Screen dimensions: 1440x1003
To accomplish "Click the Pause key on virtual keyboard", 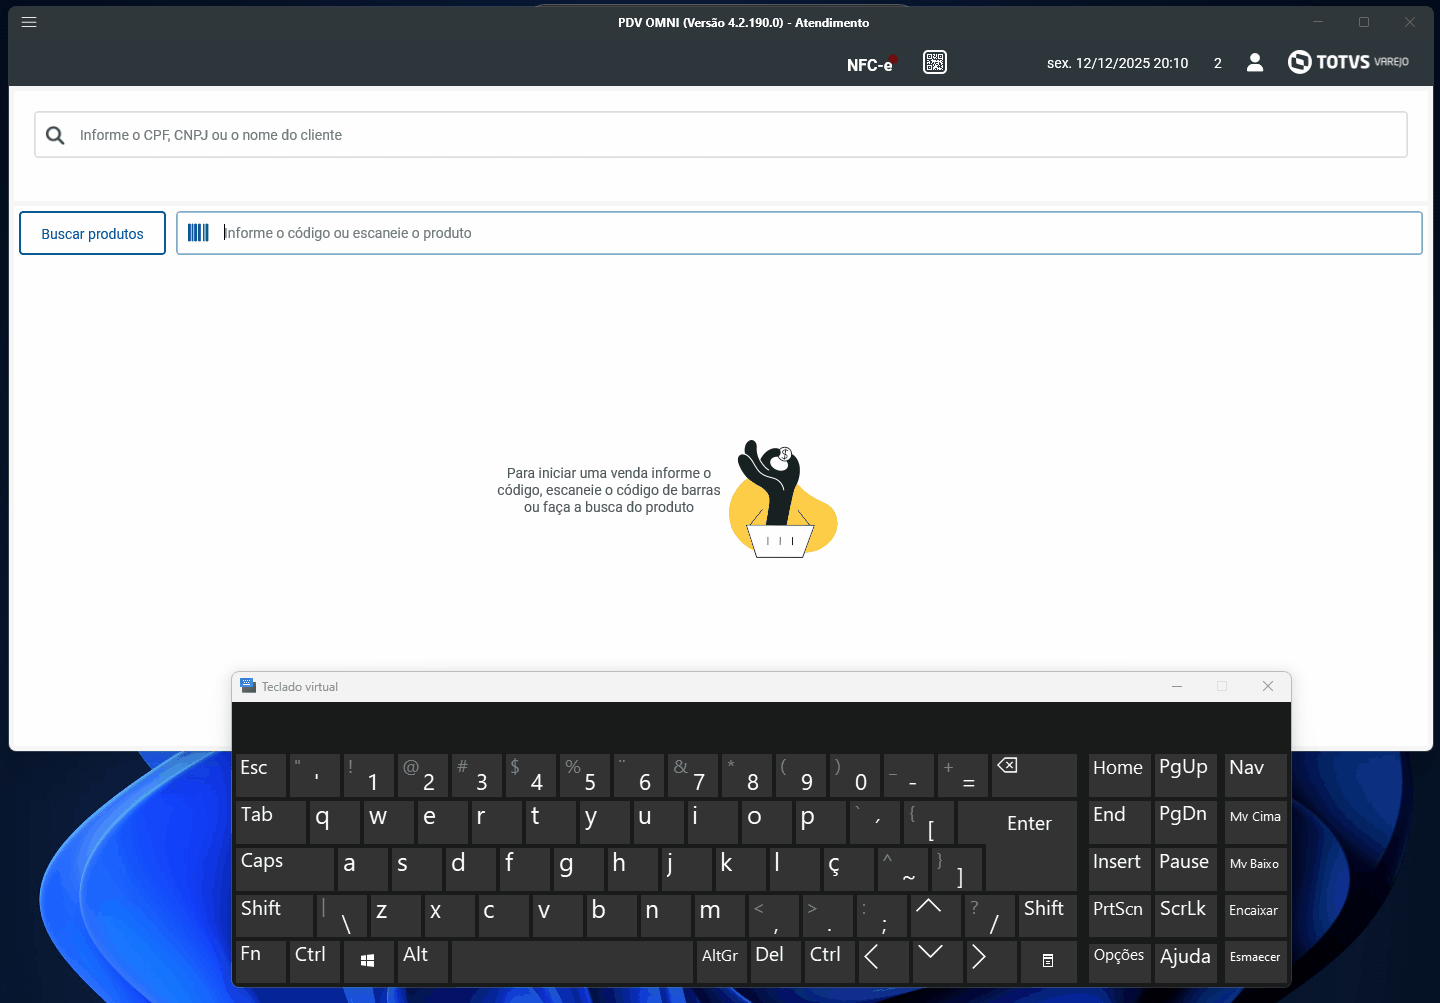I will [x=1186, y=869].
